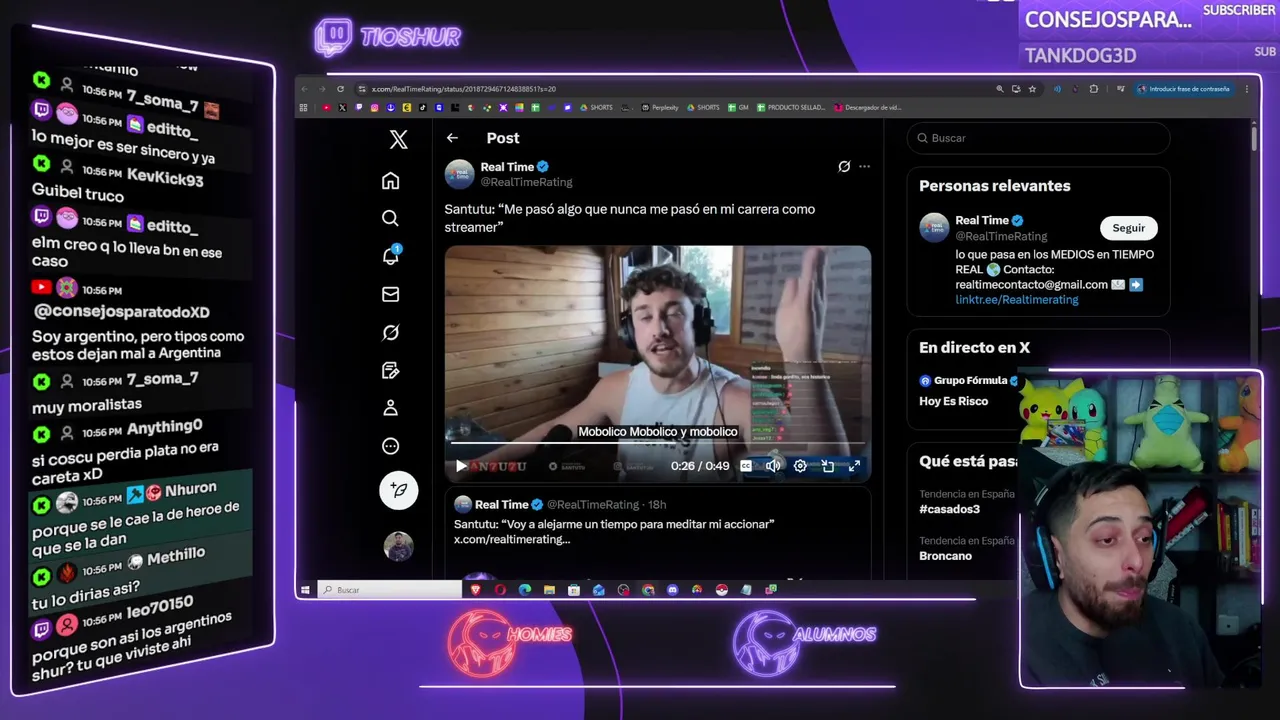Open Microsoft Edge from taskbar
The image size is (1280, 720).
pyautogui.click(x=525, y=590)
